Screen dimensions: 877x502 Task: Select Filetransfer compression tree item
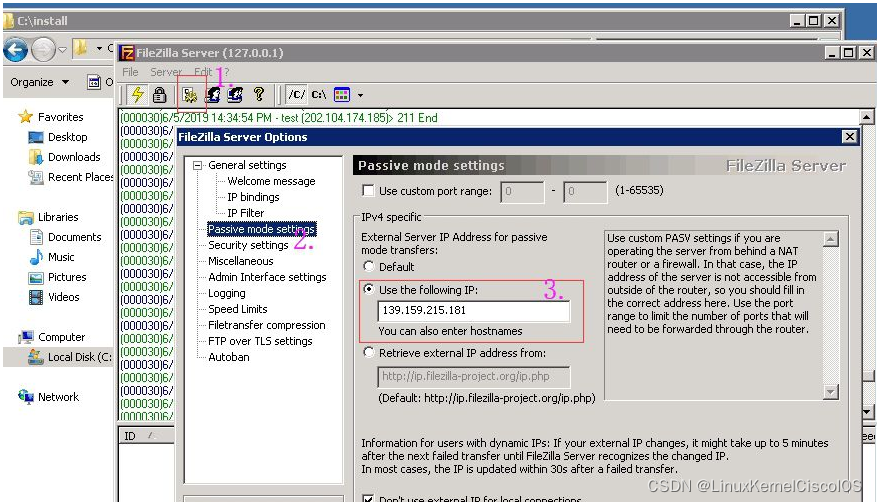tap(266, 325)
